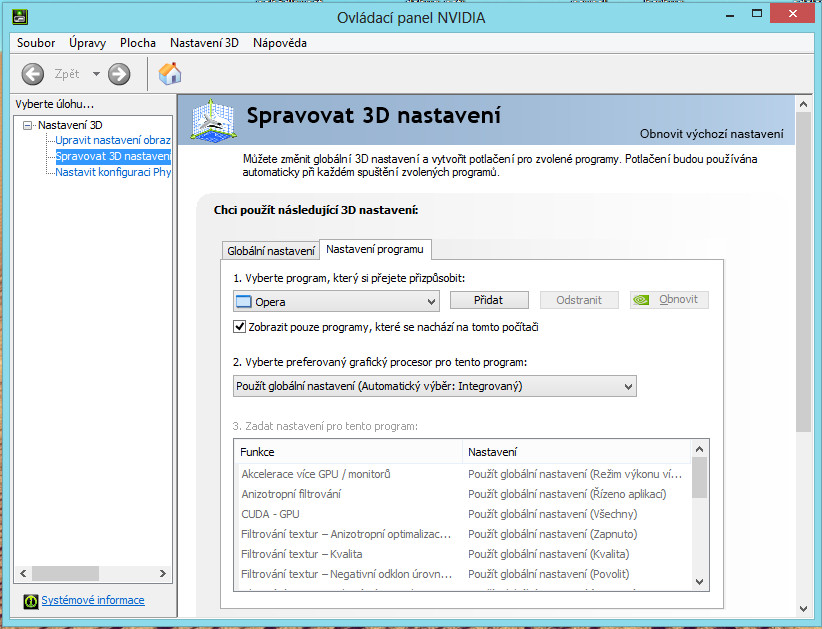This screenshot has height=629, width=822.
Task: Go to the Home page icon
Action: (170, 73)
